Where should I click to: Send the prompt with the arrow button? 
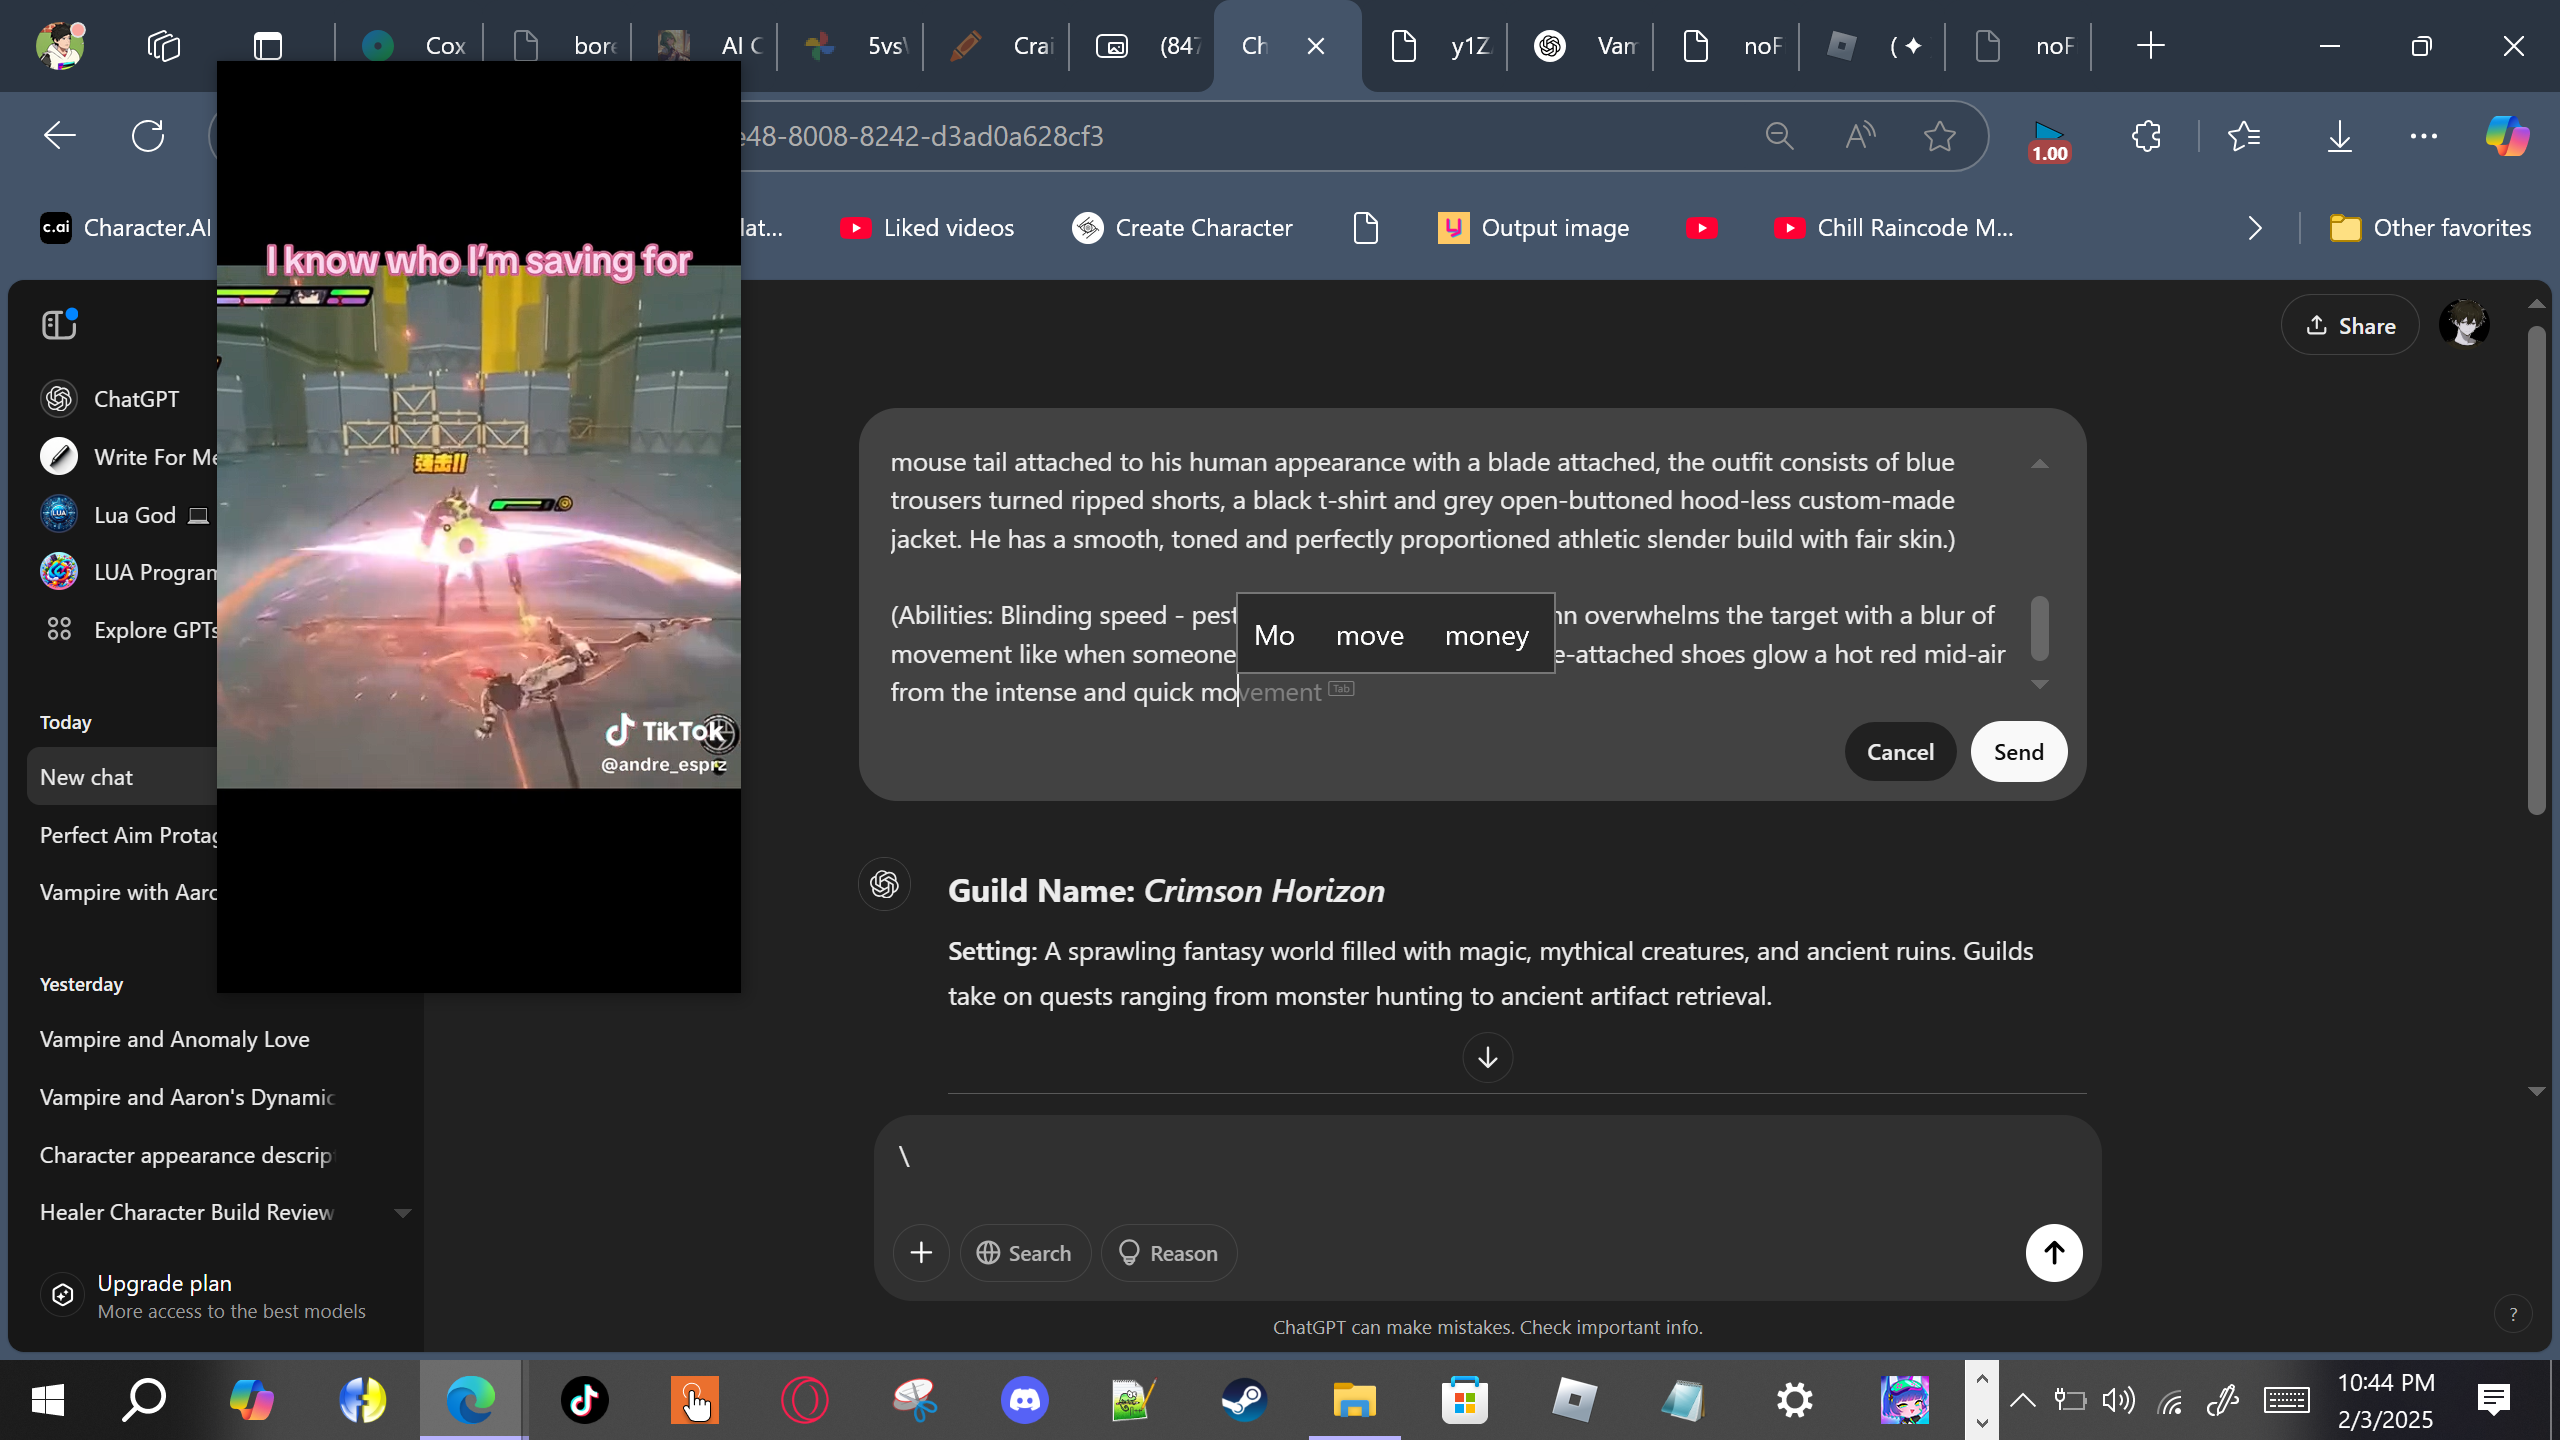tap(2054, 1253)
